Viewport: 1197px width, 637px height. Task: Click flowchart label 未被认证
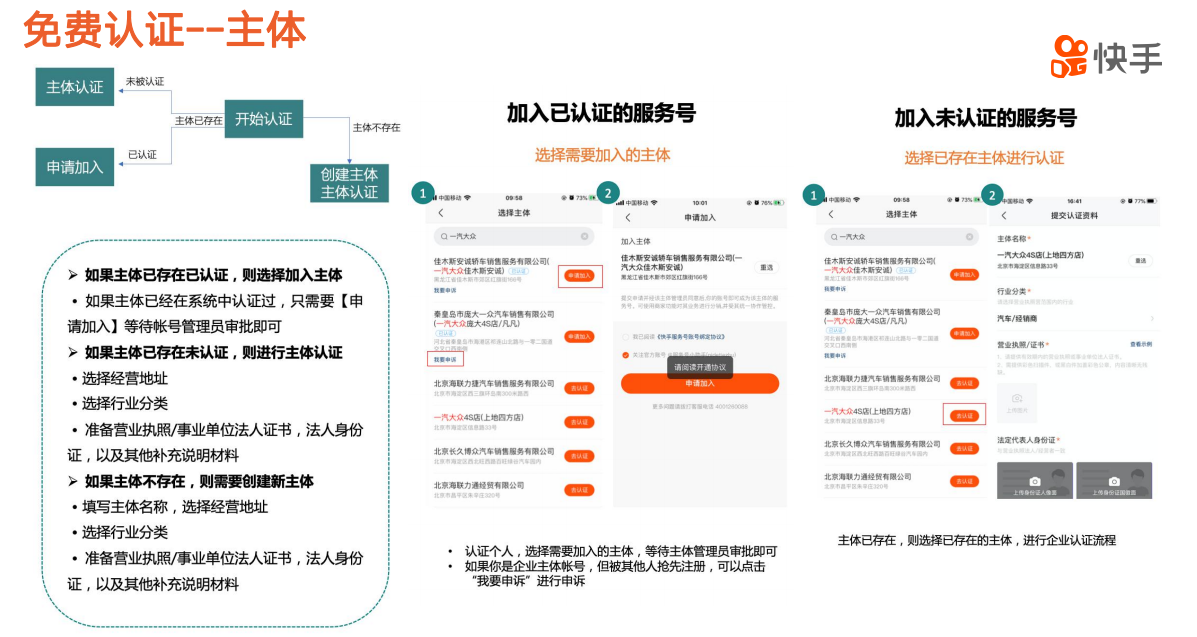tap(145, 82)
